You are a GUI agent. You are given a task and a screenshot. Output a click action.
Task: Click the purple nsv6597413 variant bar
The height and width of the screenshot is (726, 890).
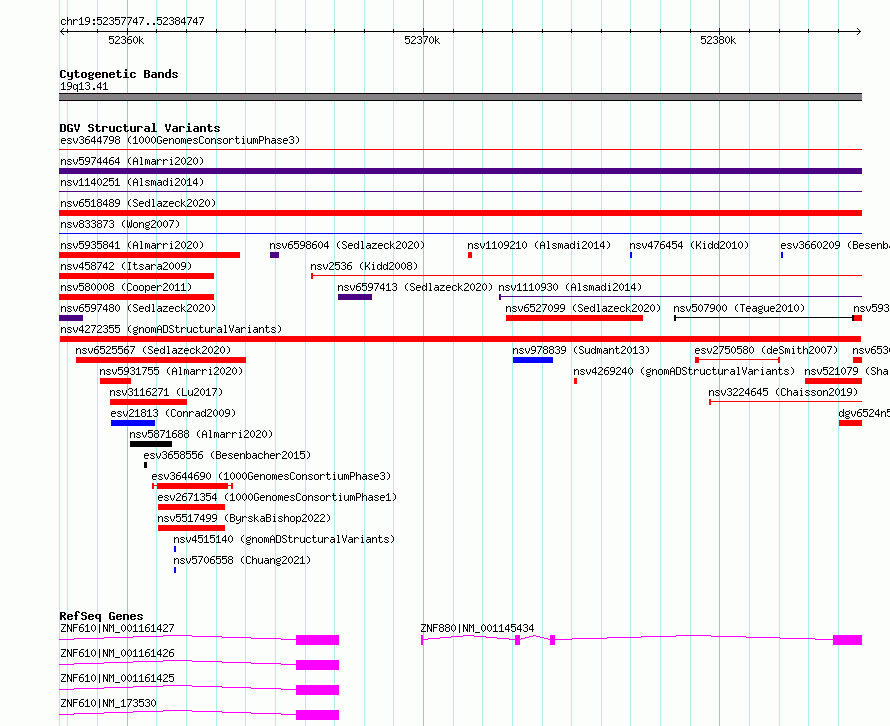(x=355, y=297)
